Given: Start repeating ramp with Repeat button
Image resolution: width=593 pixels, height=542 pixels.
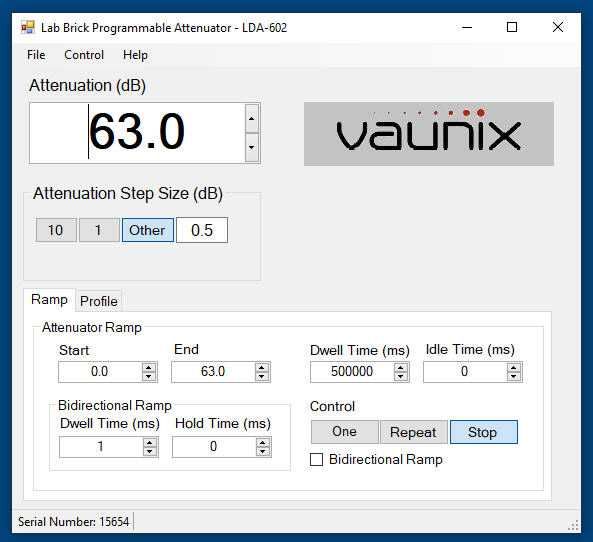Looking at the screenshot, I should 413,432.
